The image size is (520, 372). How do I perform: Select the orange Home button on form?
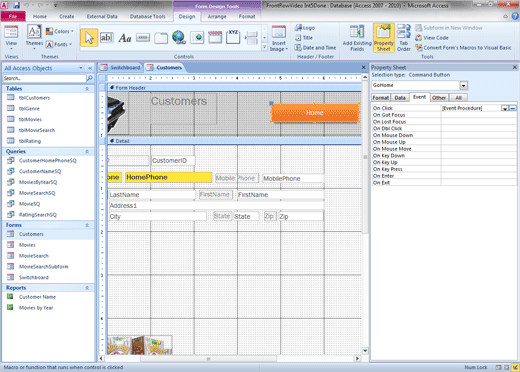[315, 113]
